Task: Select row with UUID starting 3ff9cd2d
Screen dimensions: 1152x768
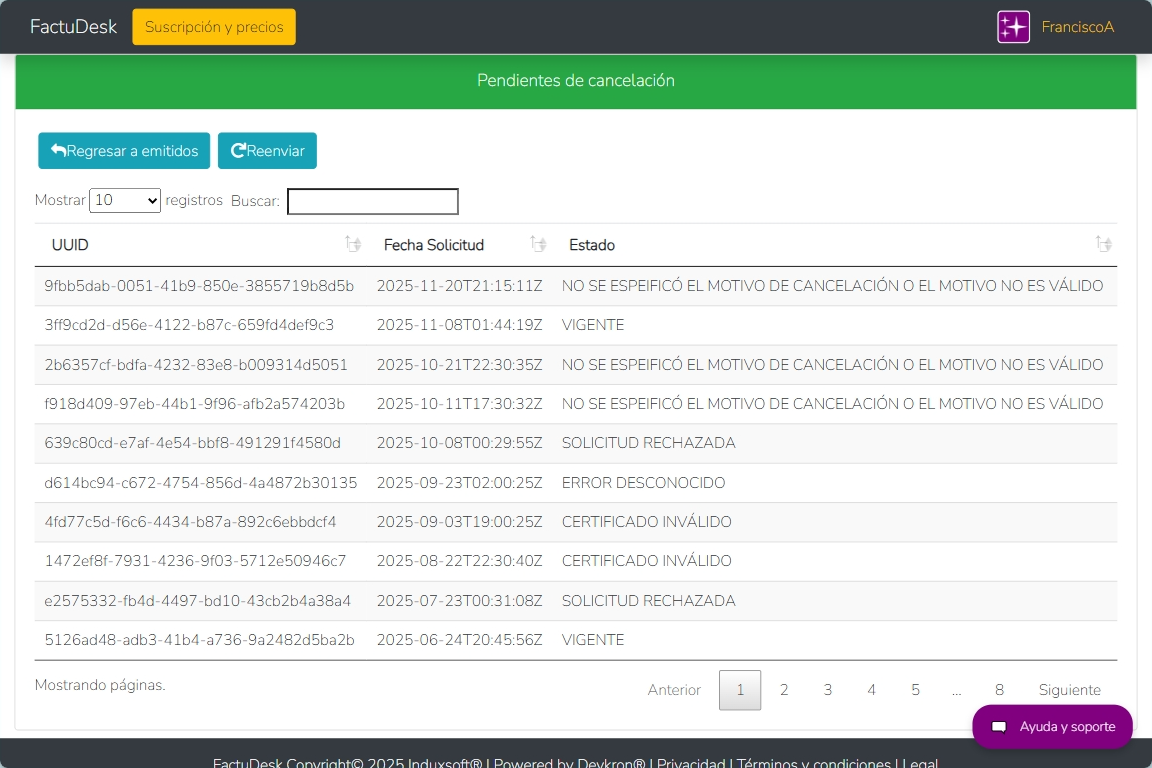Action: (189, 325)
